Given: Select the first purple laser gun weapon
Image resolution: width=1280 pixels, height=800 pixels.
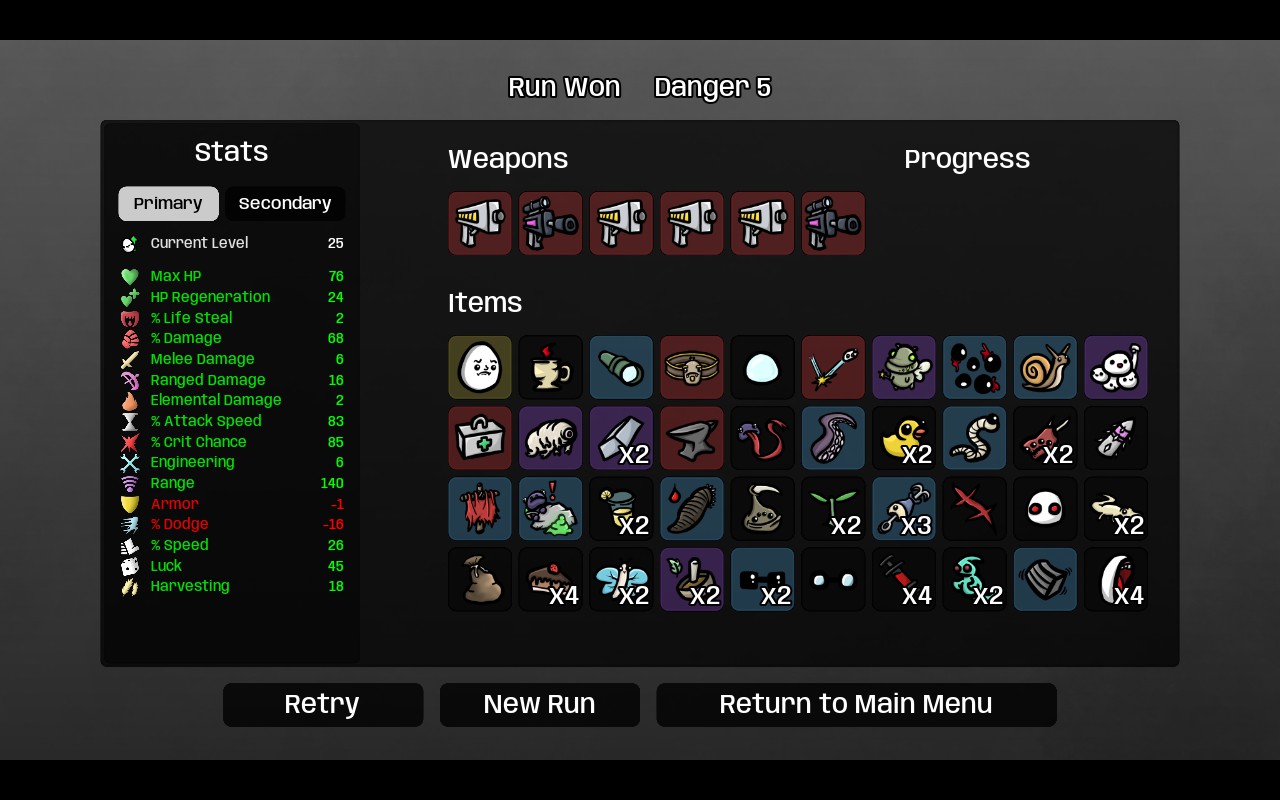Looking at the screenshot, I should click(551, 223).
